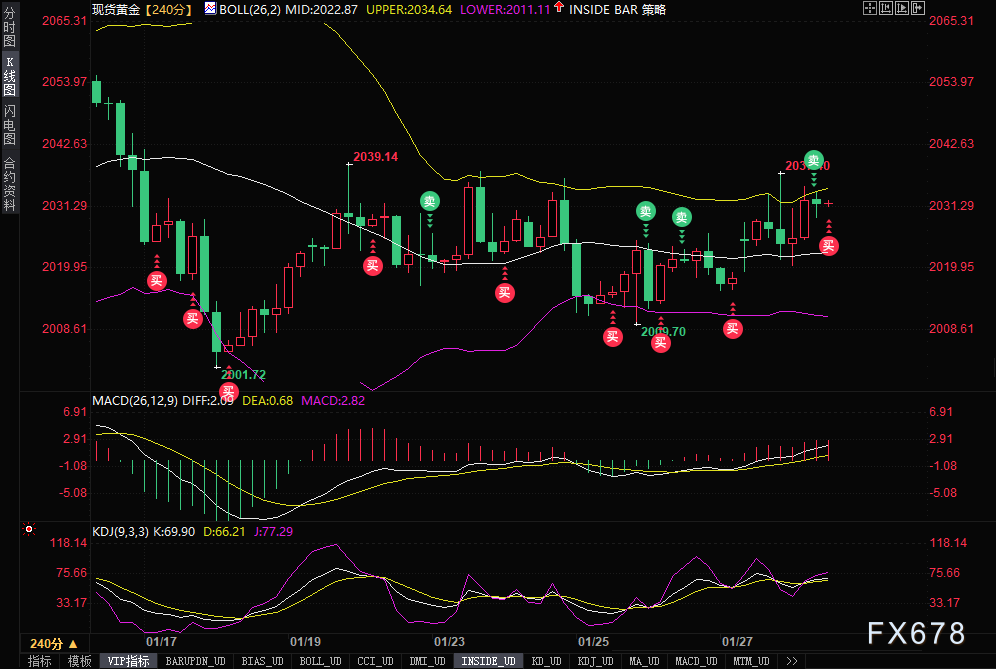This screenshot has width=996, height=669.
Task: Click the 指标 button
Action: point(40,661)
